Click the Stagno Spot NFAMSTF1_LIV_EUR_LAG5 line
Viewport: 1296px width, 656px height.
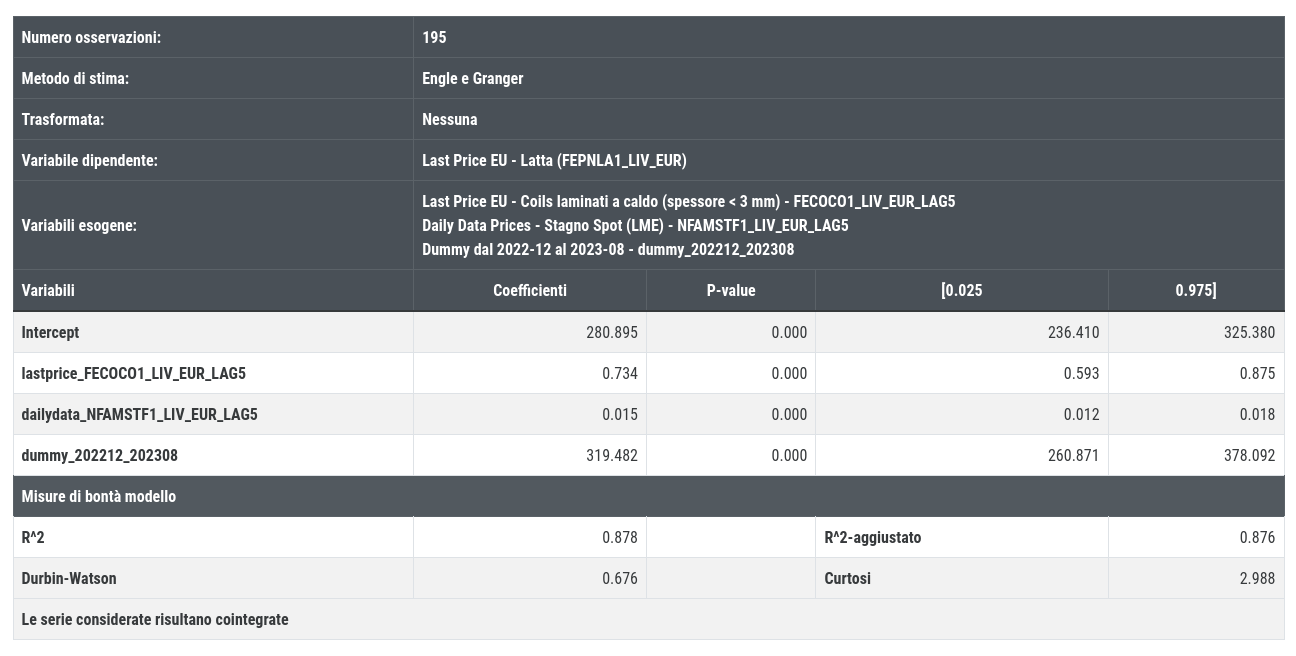(635, 225)
